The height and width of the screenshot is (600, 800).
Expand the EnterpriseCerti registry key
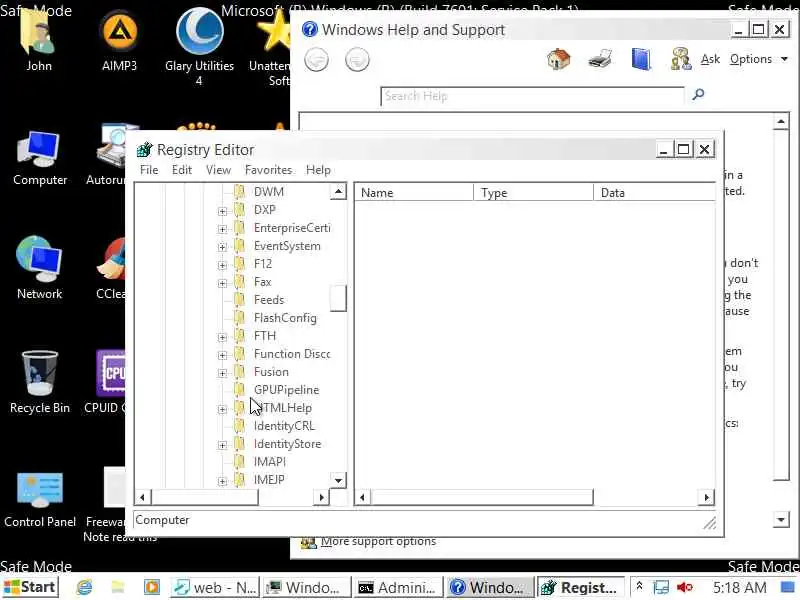(222, 229)
